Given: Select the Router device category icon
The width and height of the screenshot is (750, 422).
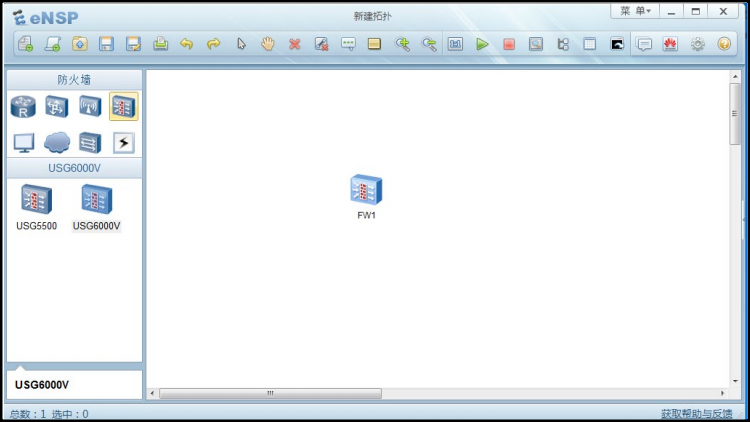Looking at the screenshot, I should [x=24, y=106].
